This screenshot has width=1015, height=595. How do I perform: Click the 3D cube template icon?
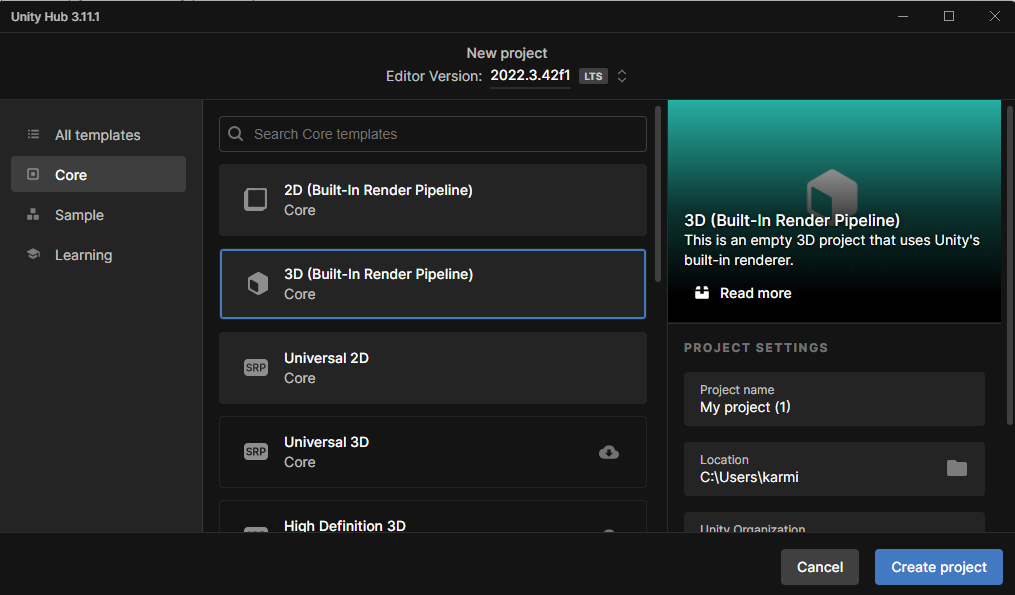click(257, 284)
